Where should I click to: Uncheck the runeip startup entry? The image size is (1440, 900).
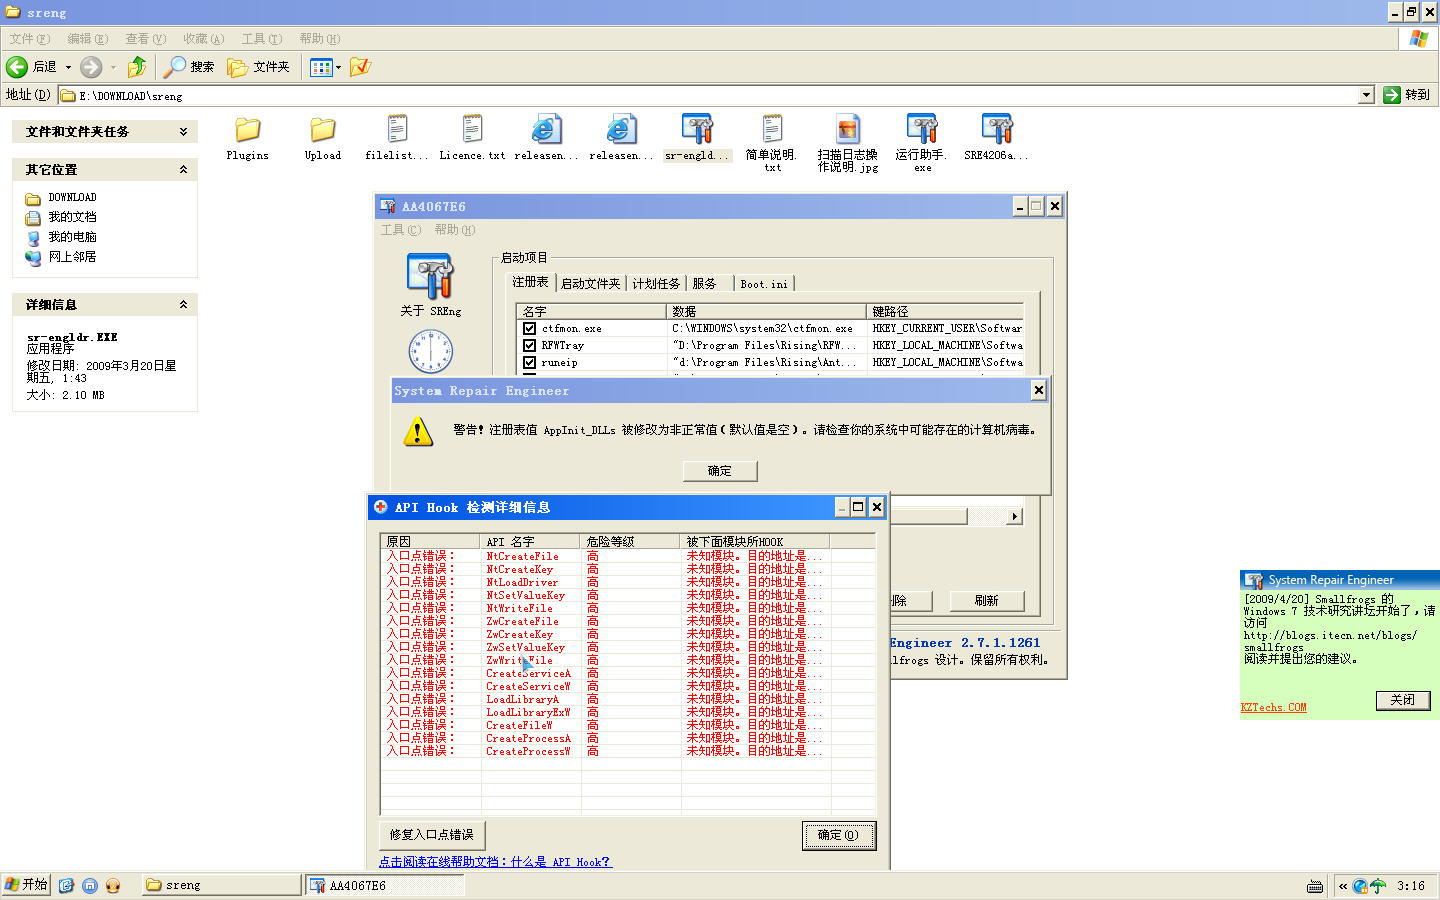coord(530,362)
